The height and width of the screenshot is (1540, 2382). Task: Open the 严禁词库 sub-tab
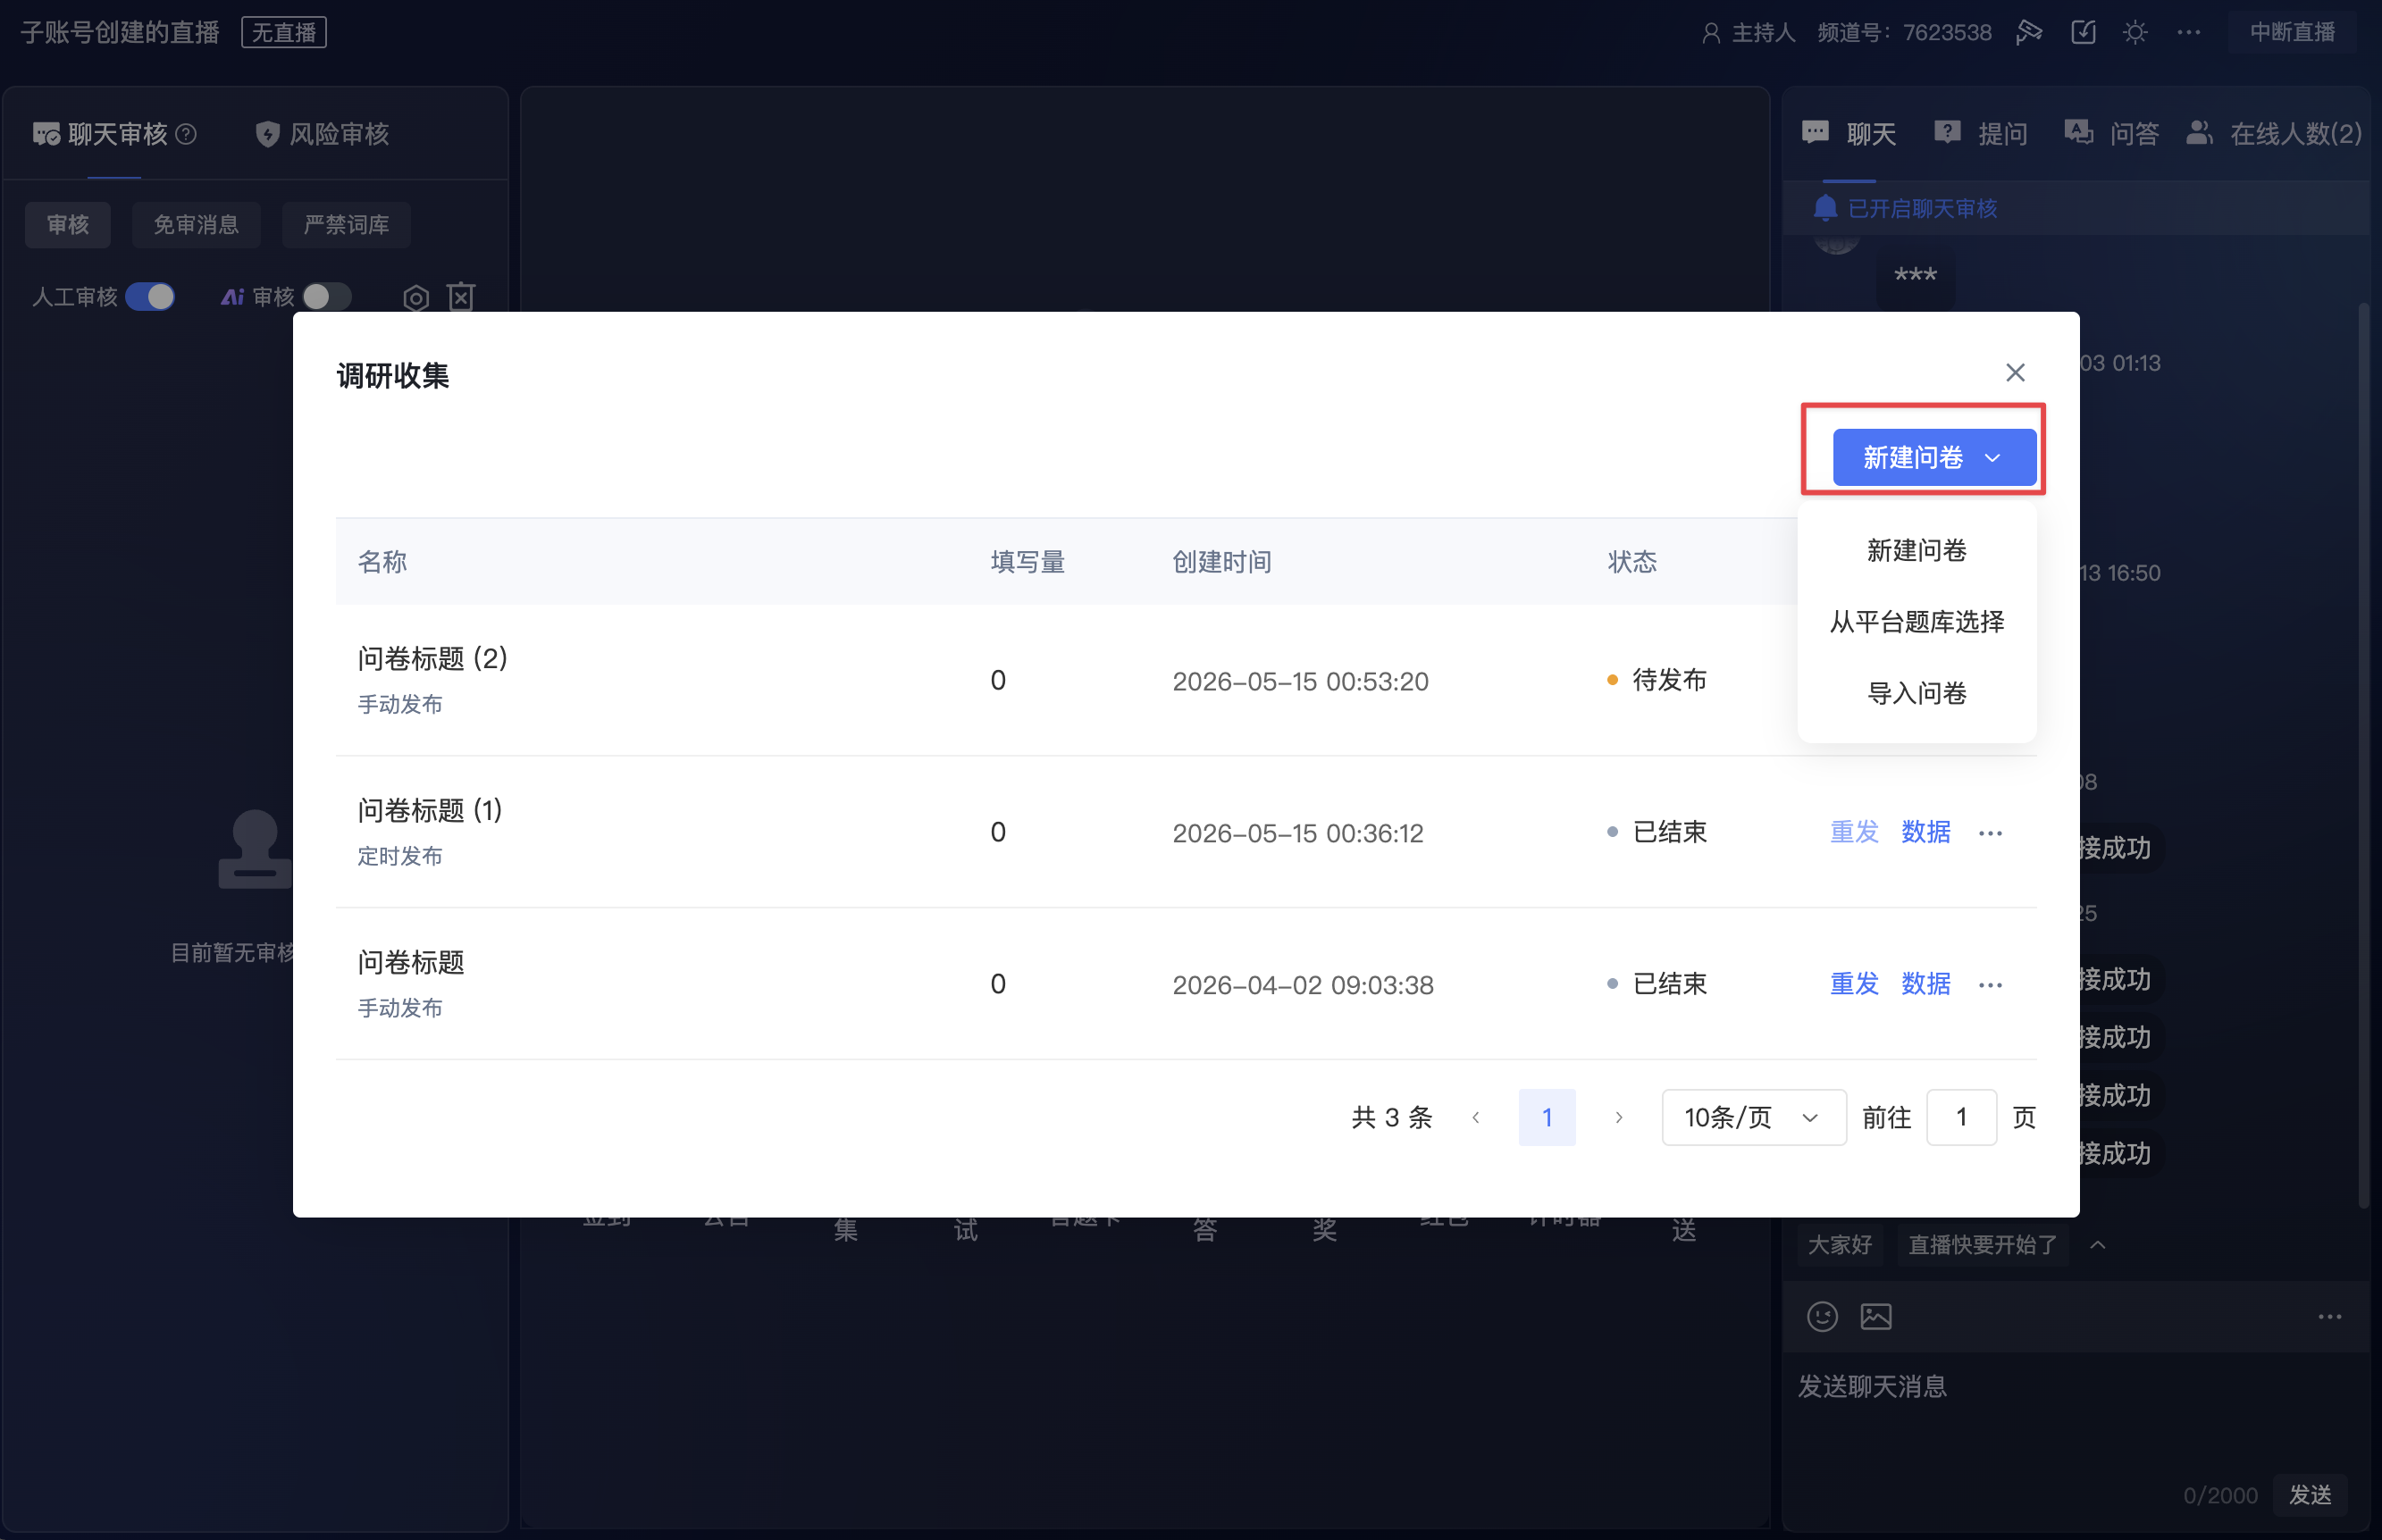coord(346,224)
